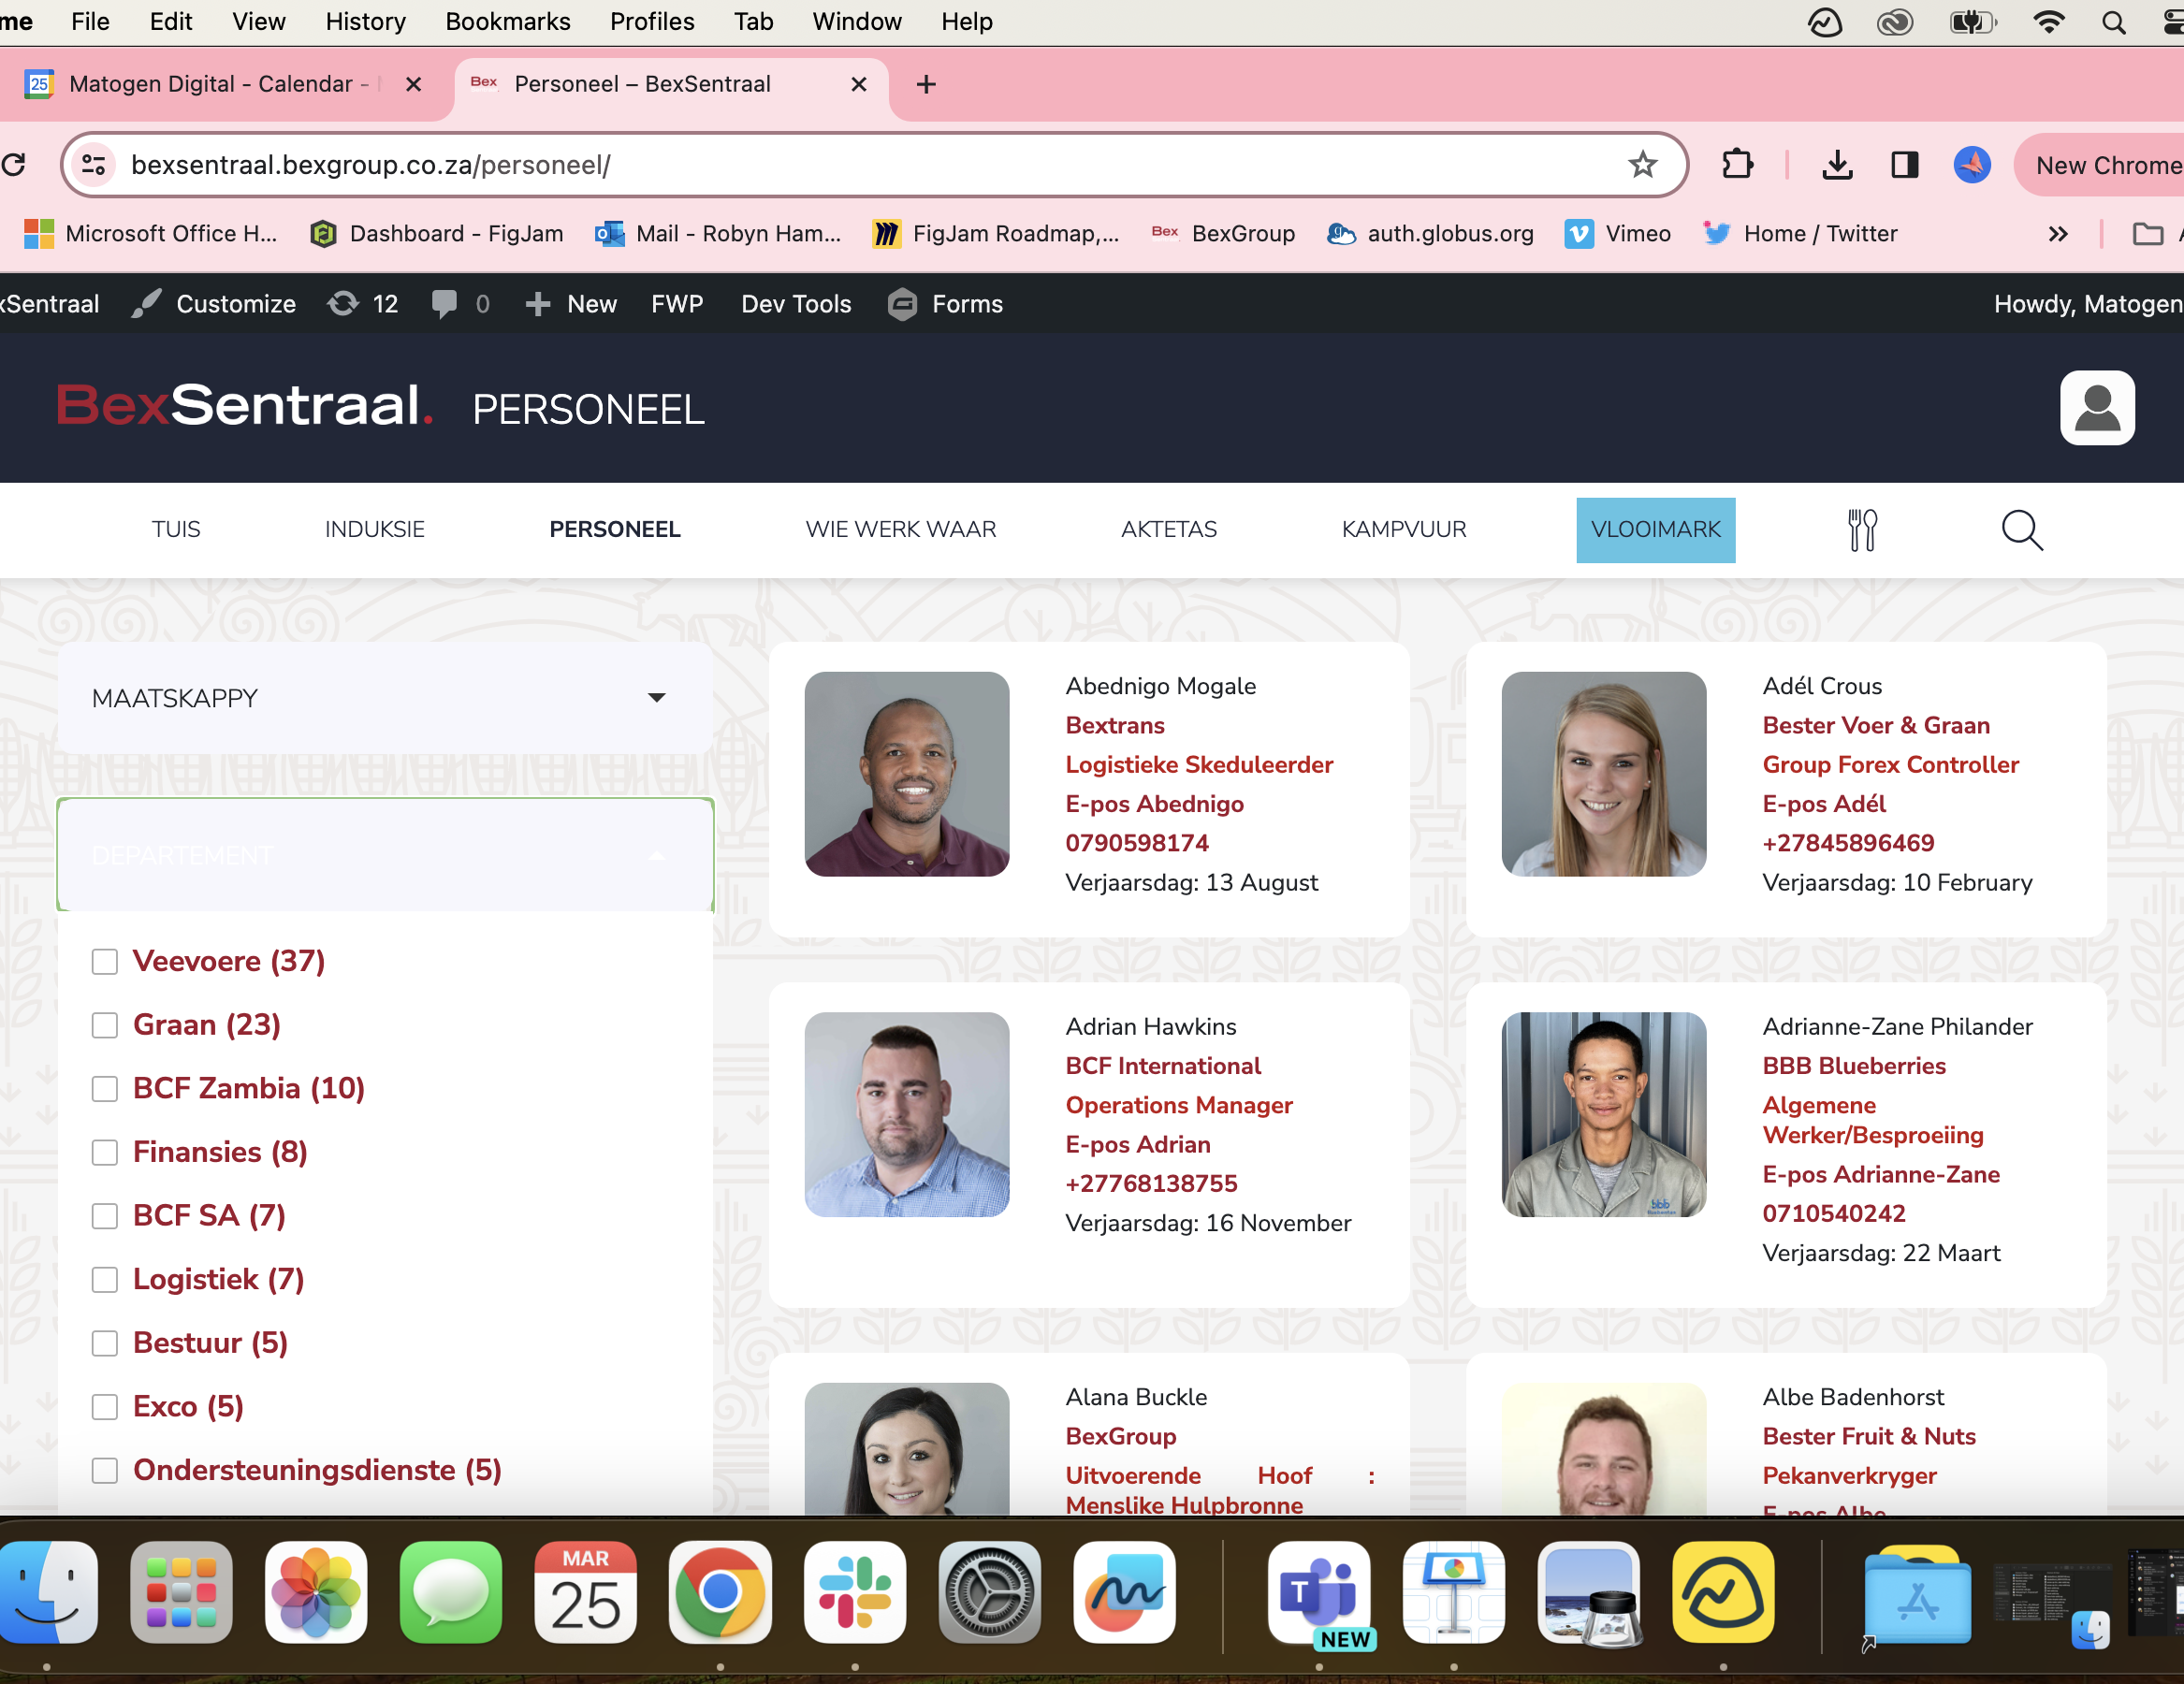Click Adél Crous's profile photo

pyautogui.click(x=1603, y=774)
